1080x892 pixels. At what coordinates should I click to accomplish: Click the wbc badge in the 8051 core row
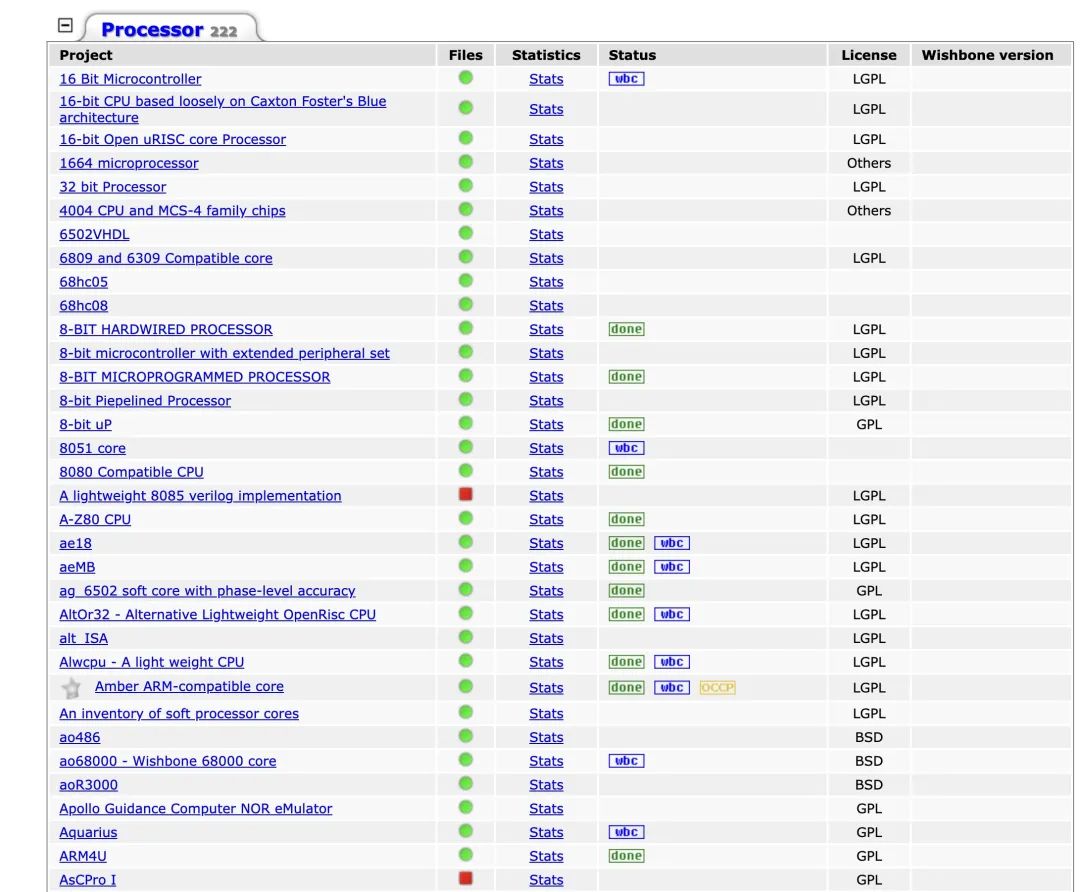pos(626,448)
